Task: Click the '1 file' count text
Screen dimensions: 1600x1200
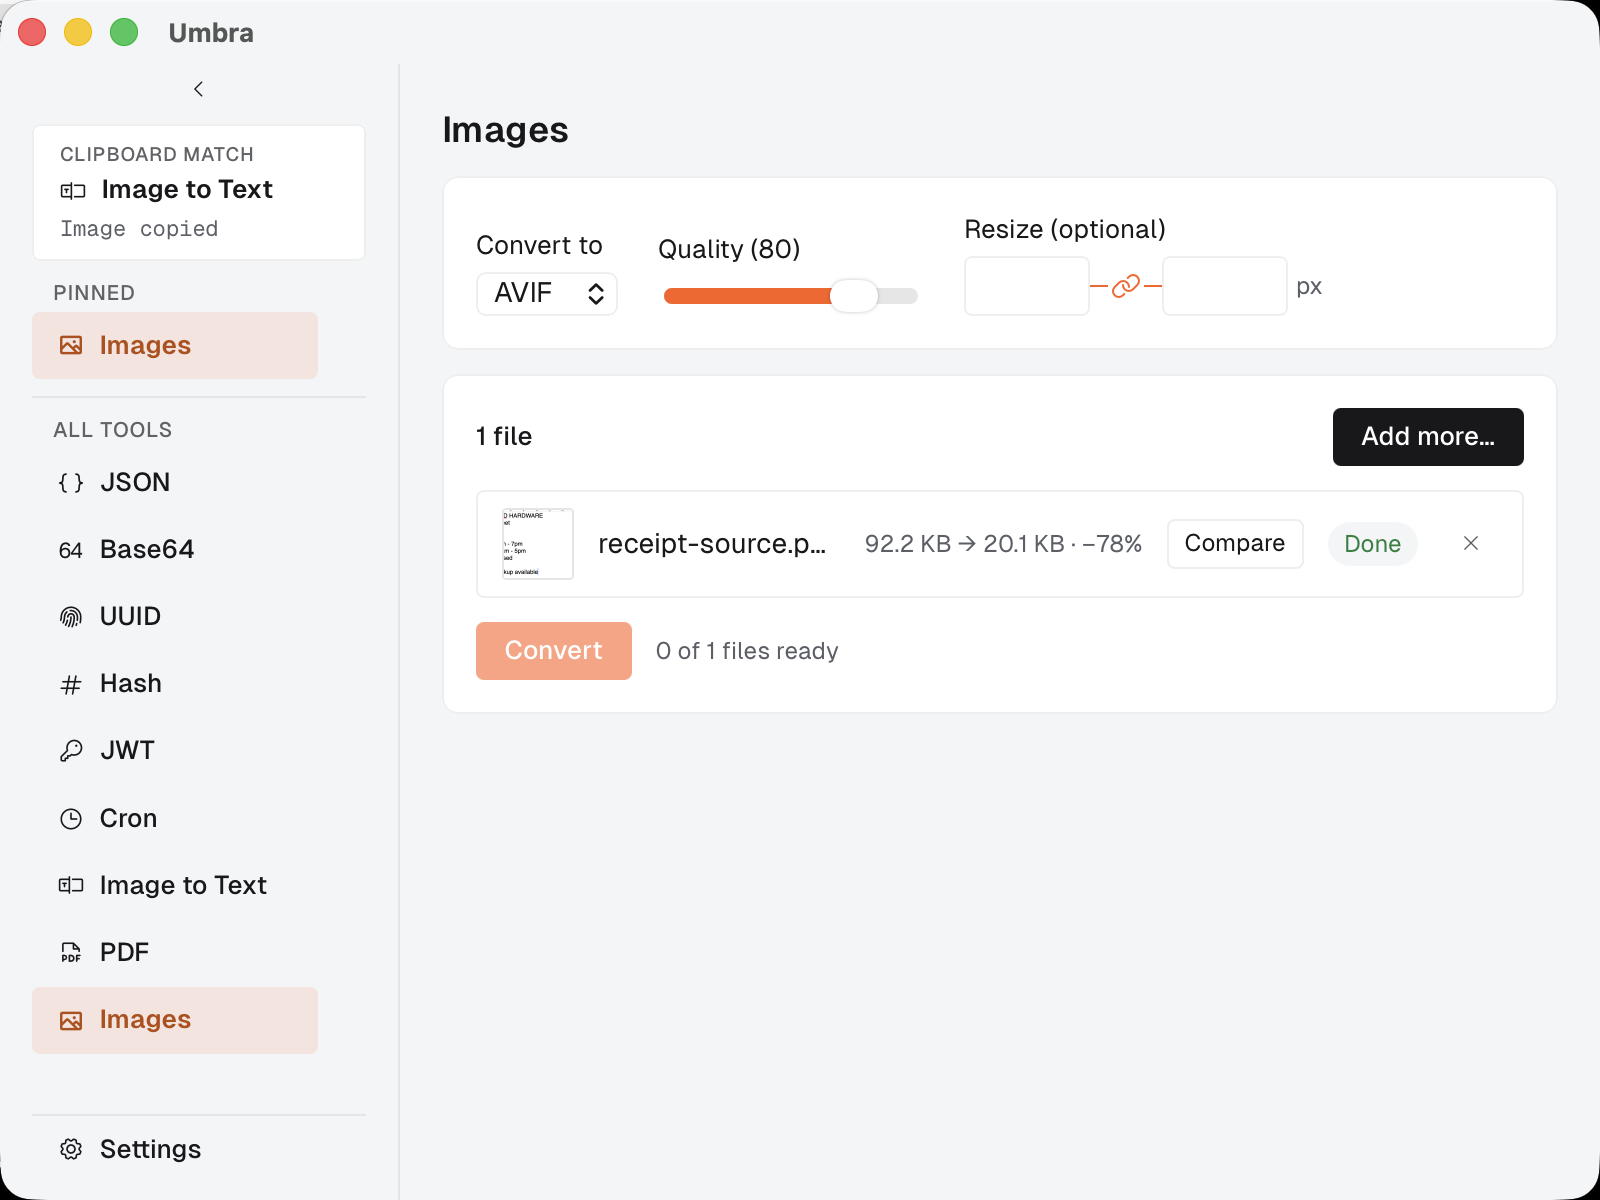Action: (x=504, y=437)
